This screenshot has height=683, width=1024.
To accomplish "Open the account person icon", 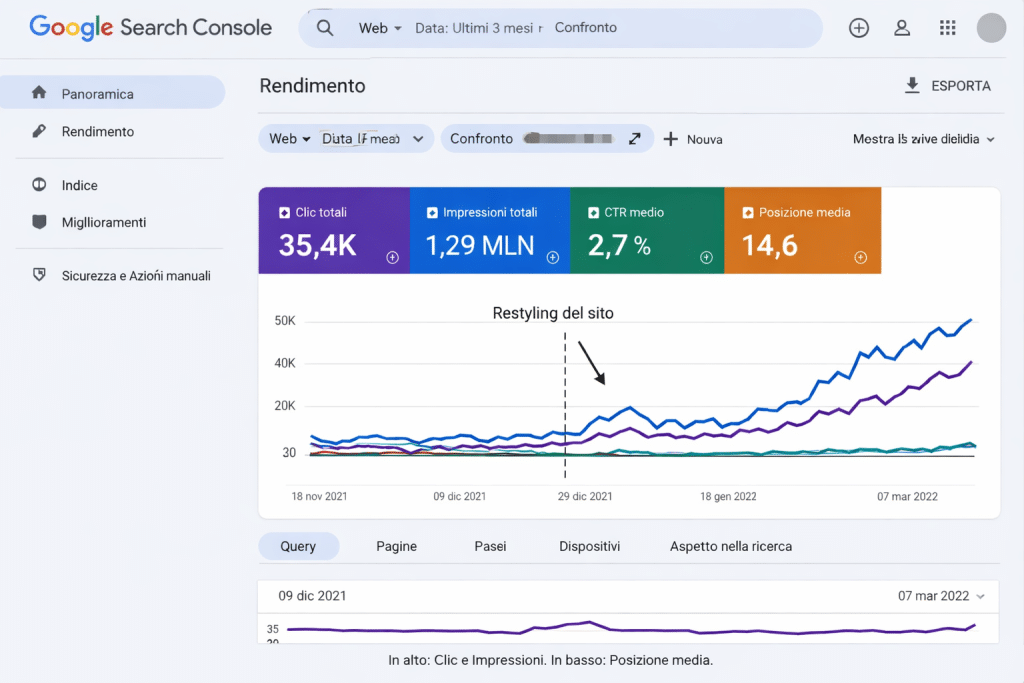I will [x=902, y=28].
